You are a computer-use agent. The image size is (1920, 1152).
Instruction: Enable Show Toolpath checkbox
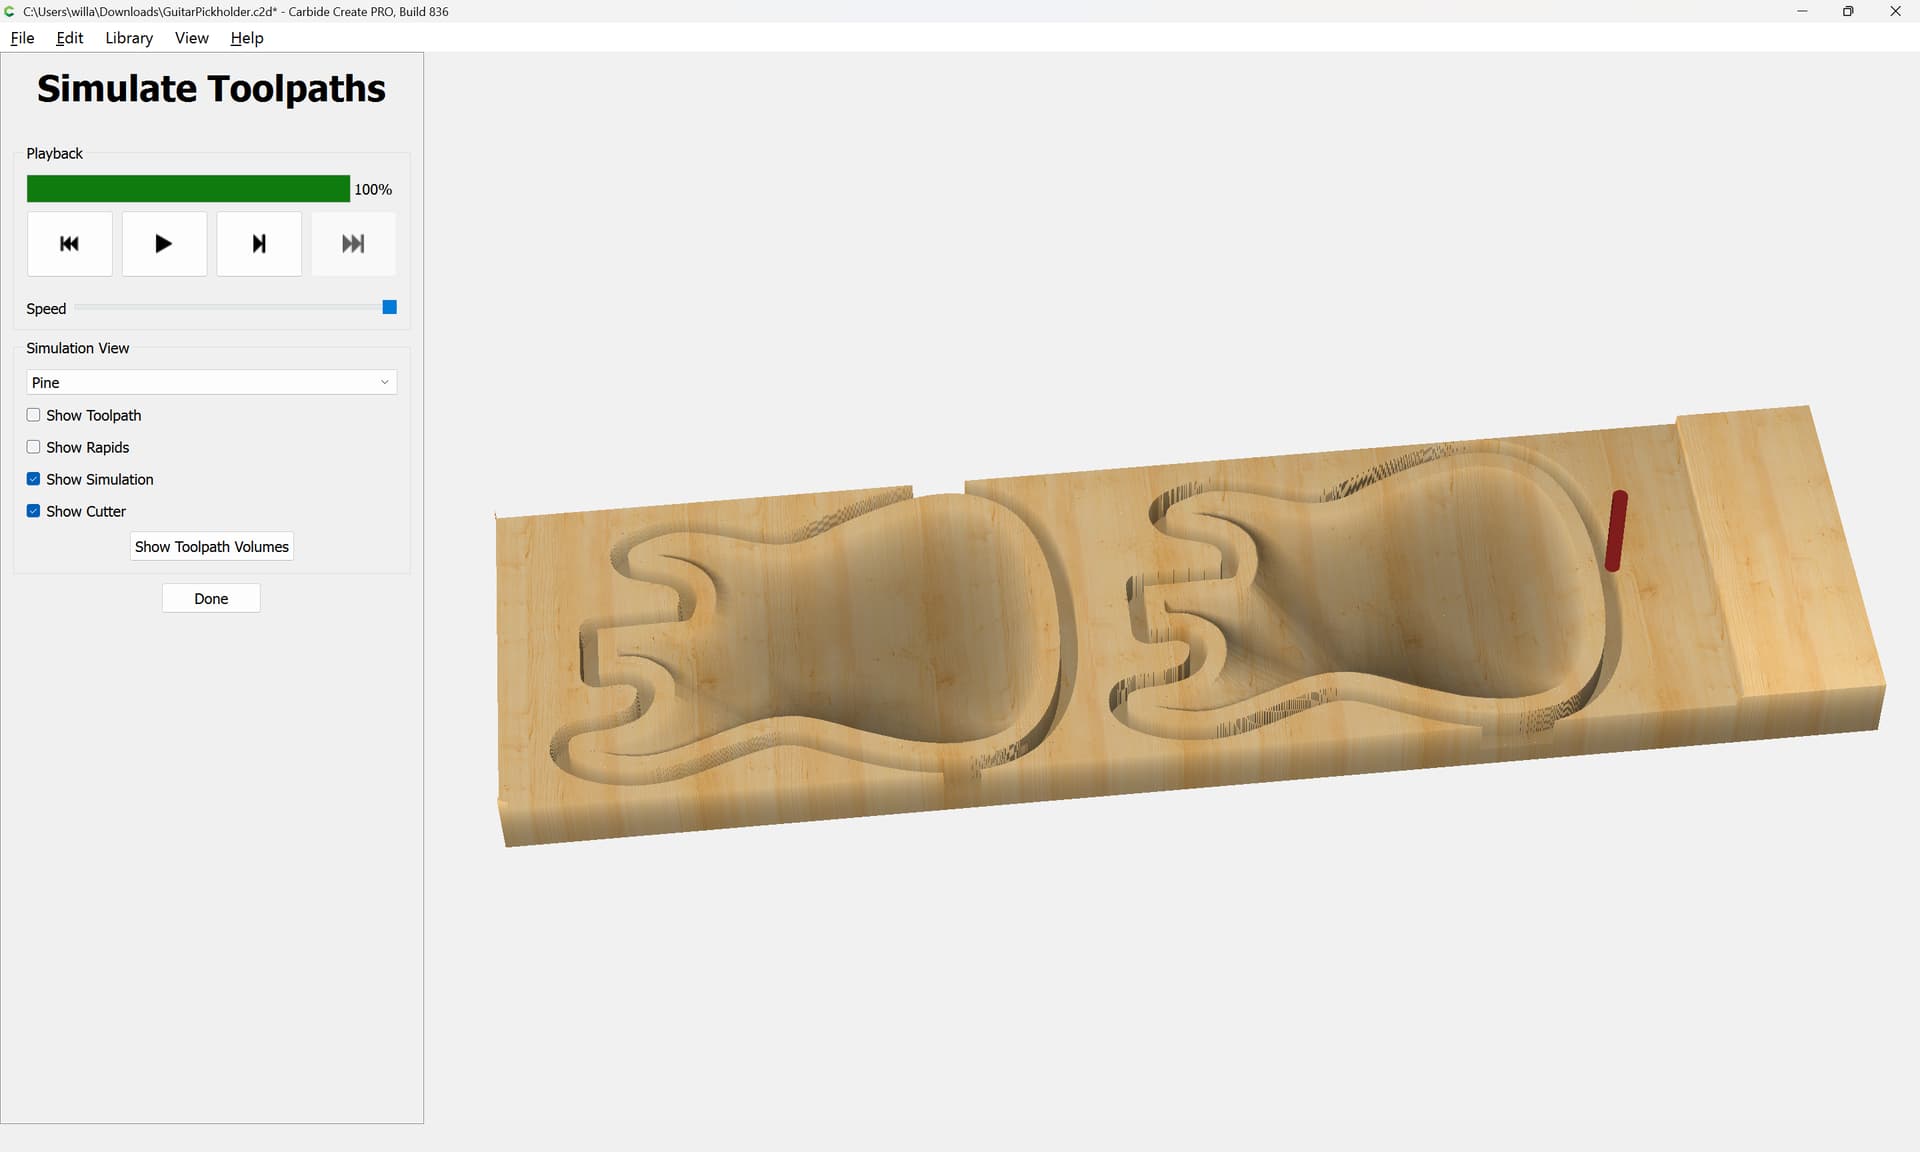click(34, 415)
